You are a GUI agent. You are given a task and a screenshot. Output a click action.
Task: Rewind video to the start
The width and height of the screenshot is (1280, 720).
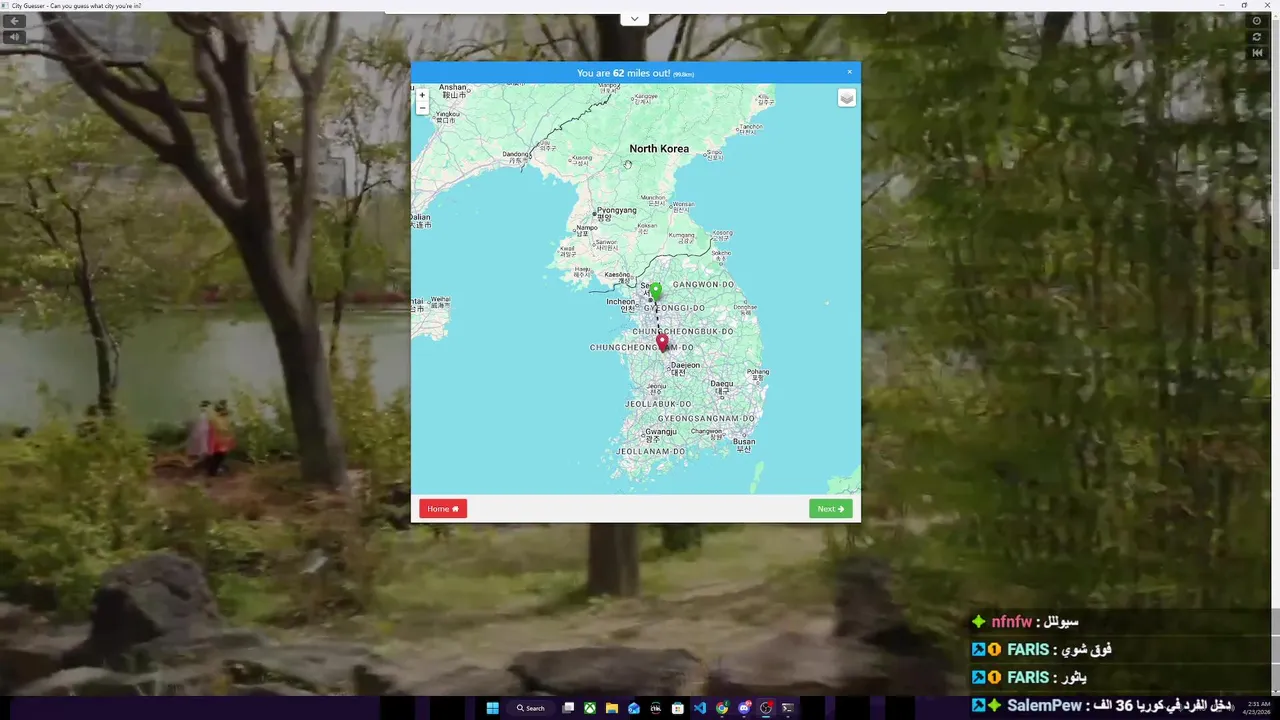[1257, 53]
